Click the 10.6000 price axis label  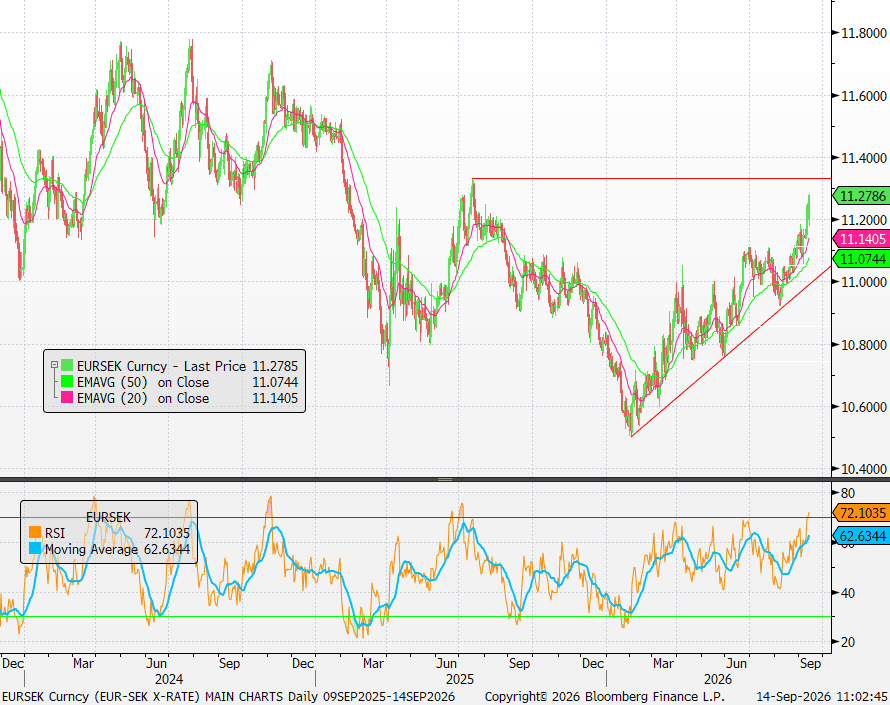coord(863,407)
